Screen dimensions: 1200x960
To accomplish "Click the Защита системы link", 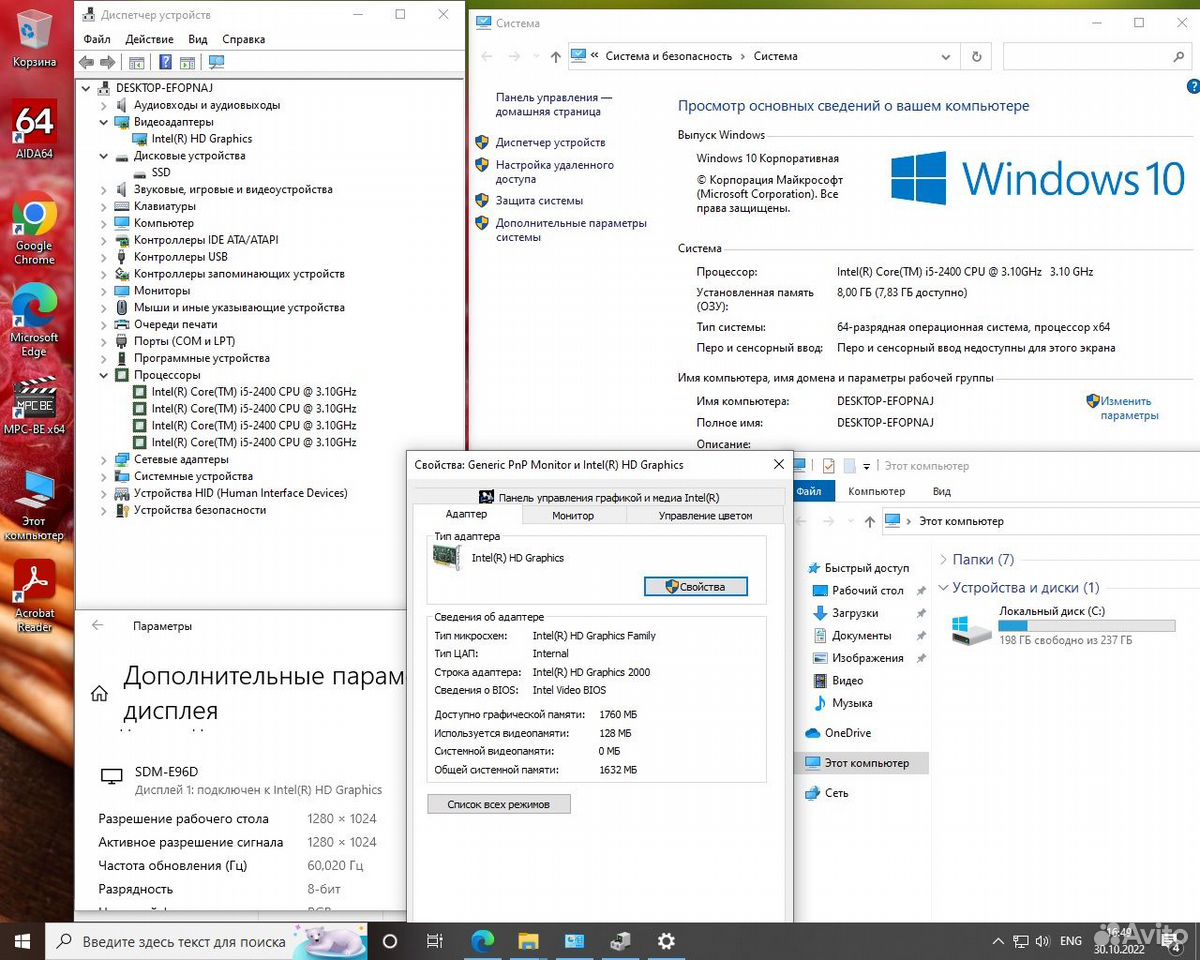I will (539, 201).
